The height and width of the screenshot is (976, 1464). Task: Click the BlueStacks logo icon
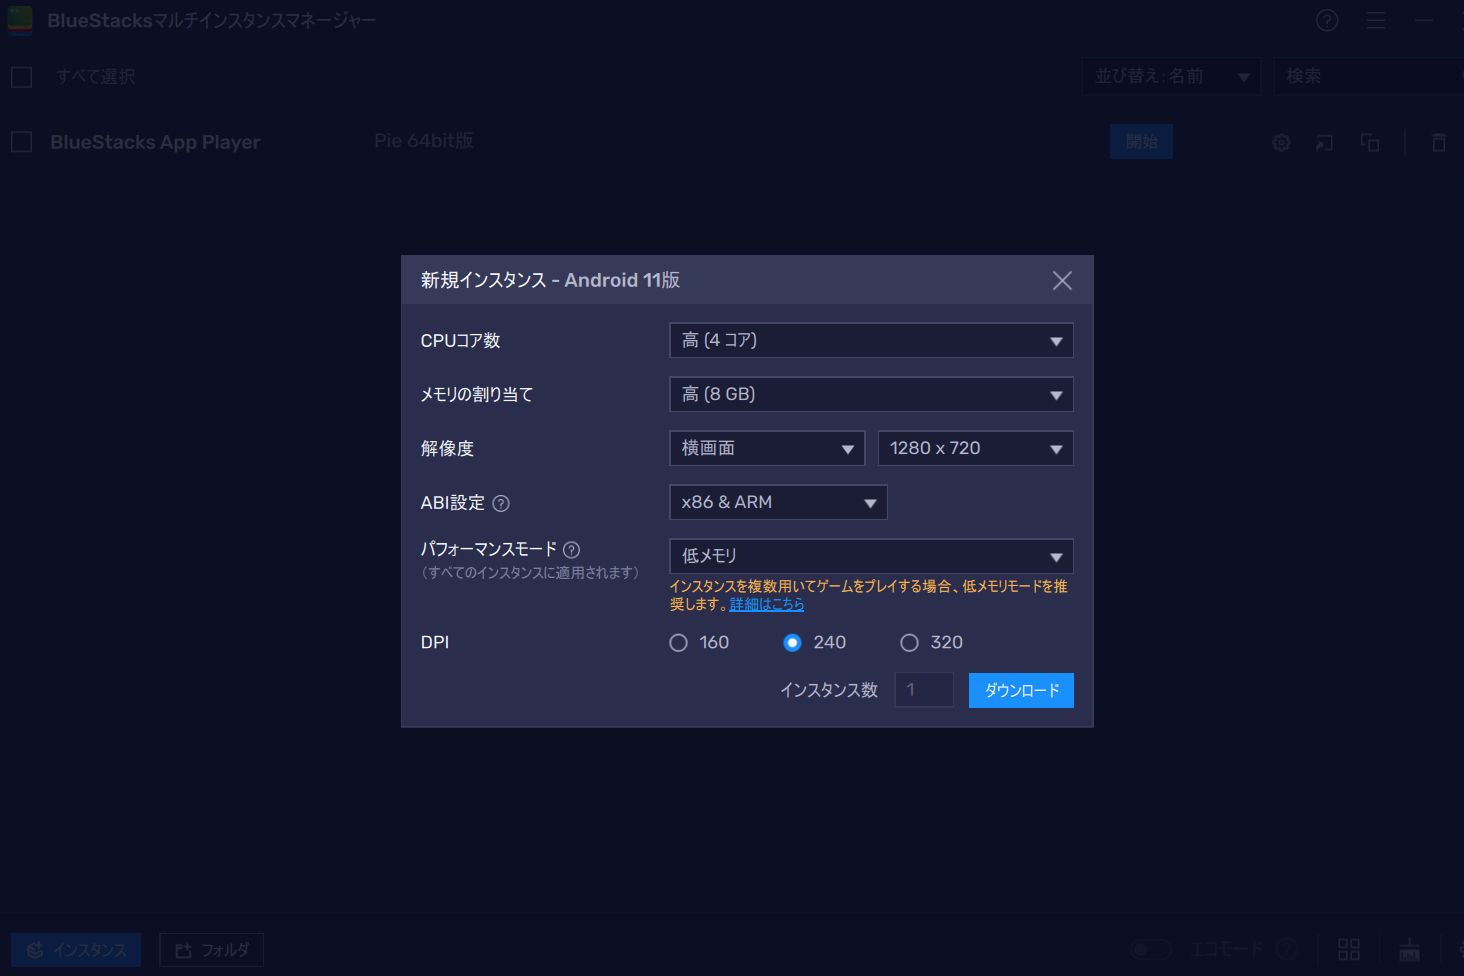coord(20,20)
